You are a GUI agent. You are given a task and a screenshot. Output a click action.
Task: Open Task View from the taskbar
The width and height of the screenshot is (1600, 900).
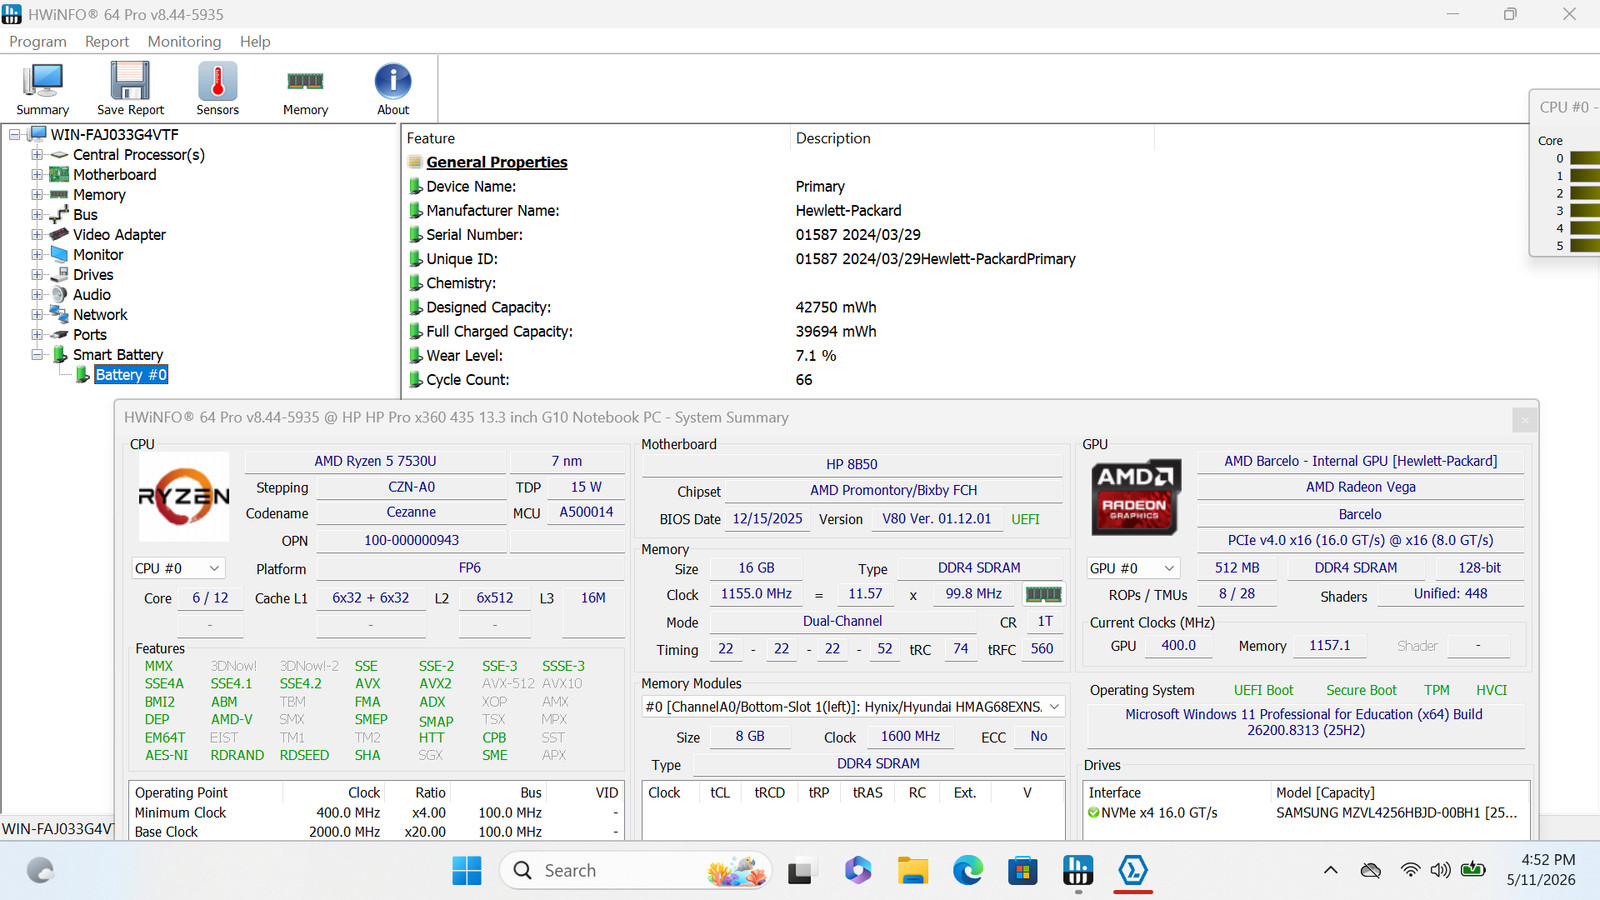pyautogui.click(x=800, y=871)
